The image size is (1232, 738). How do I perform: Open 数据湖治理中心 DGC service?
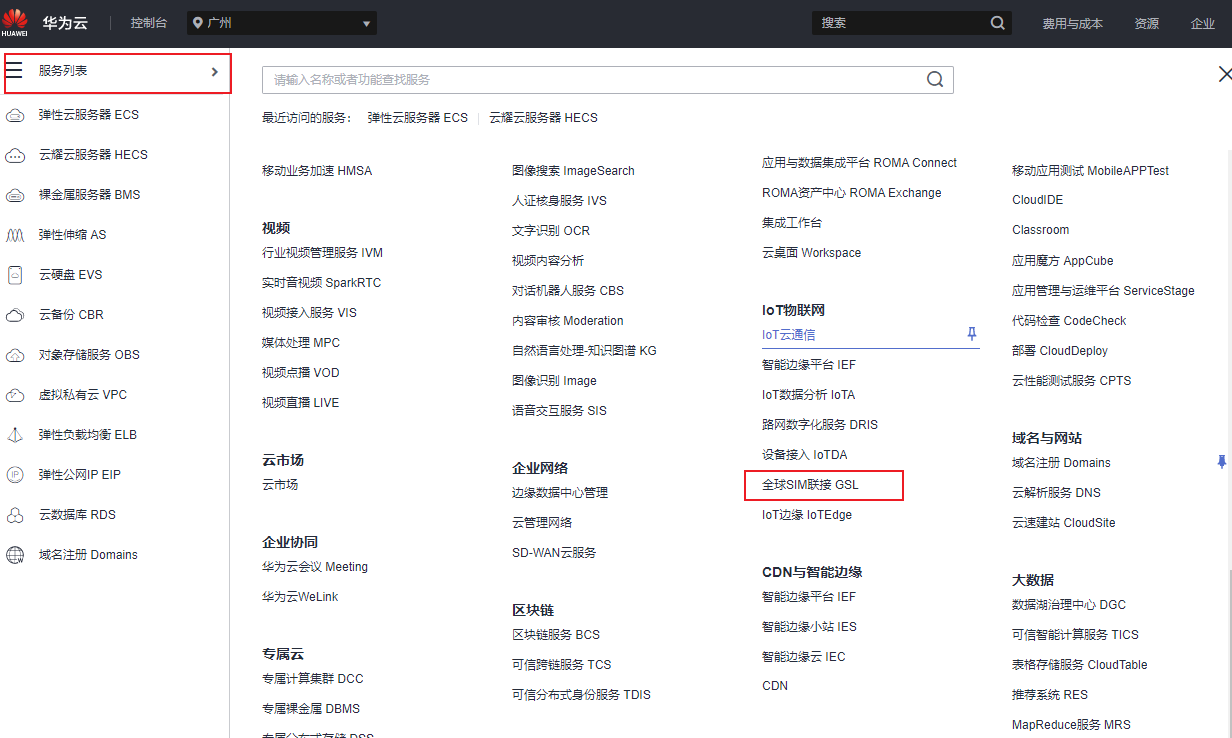point(1069,605)
